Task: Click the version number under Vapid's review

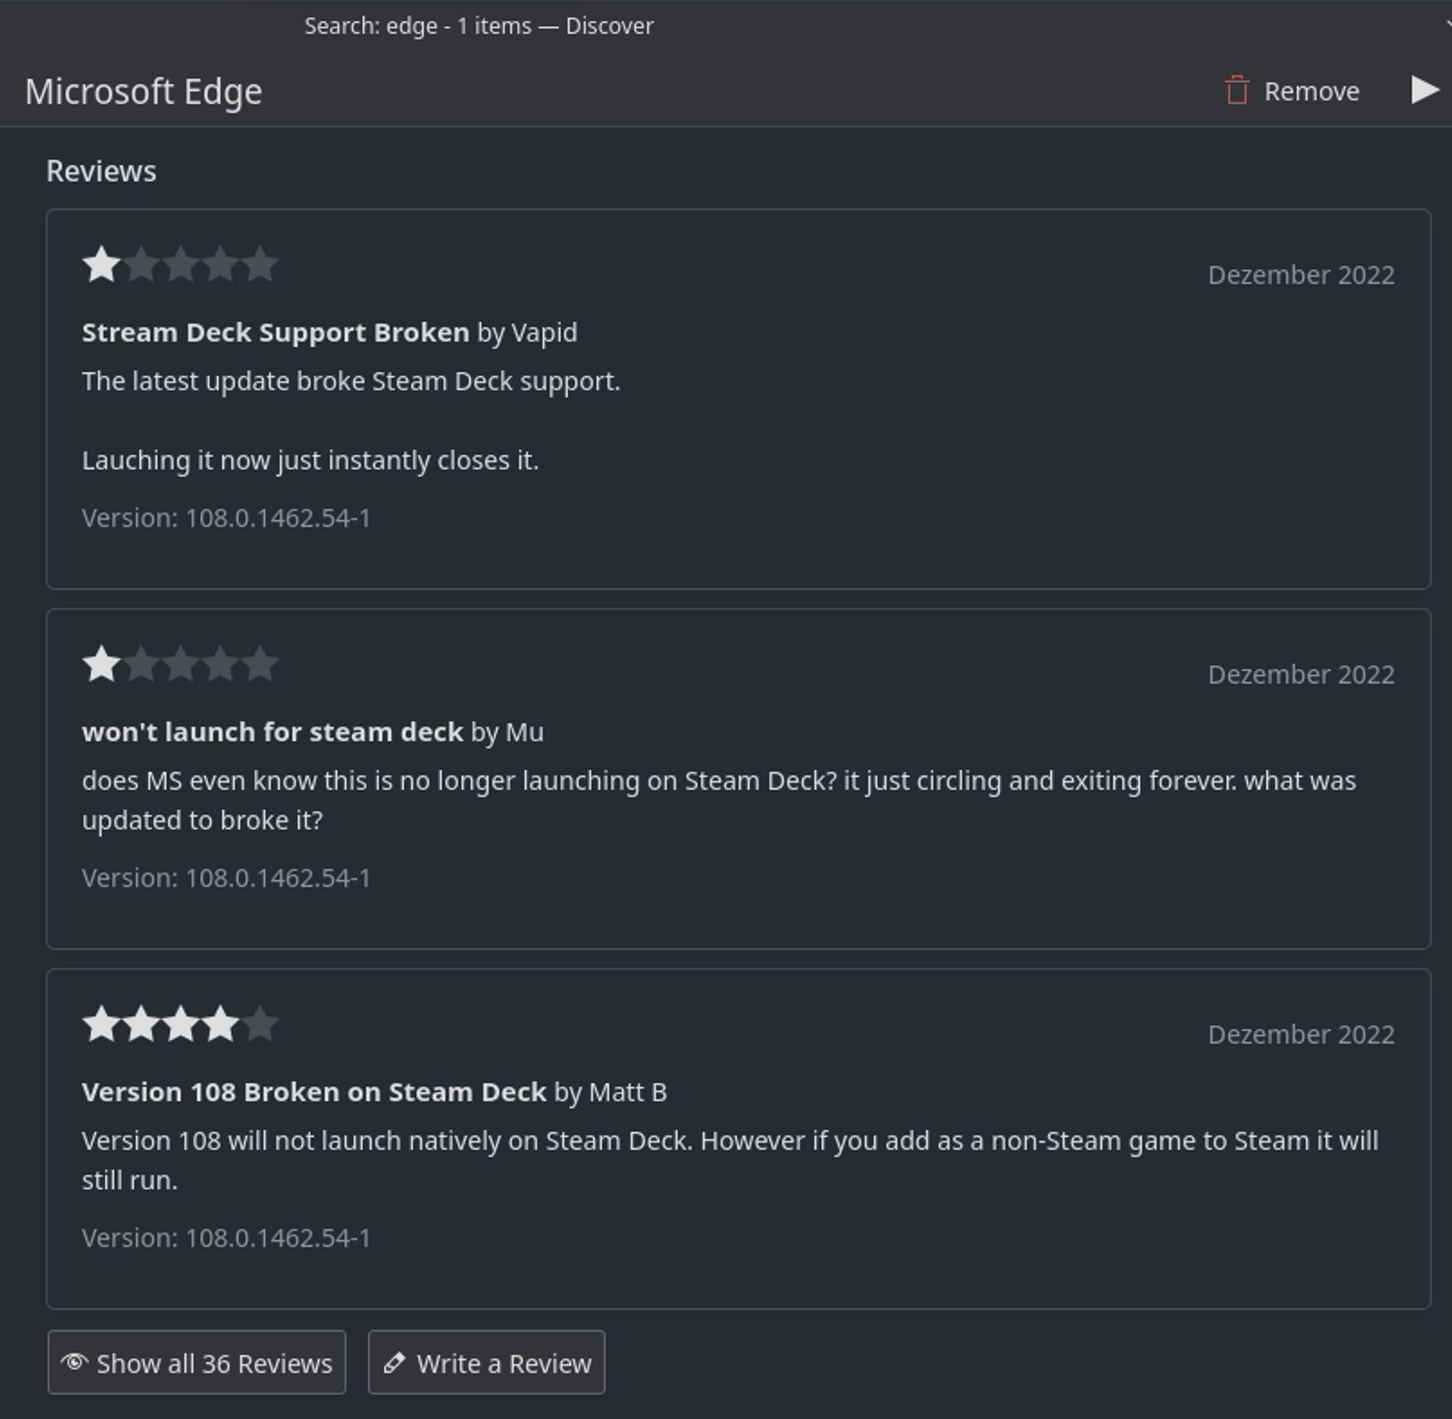Action: 226,518
